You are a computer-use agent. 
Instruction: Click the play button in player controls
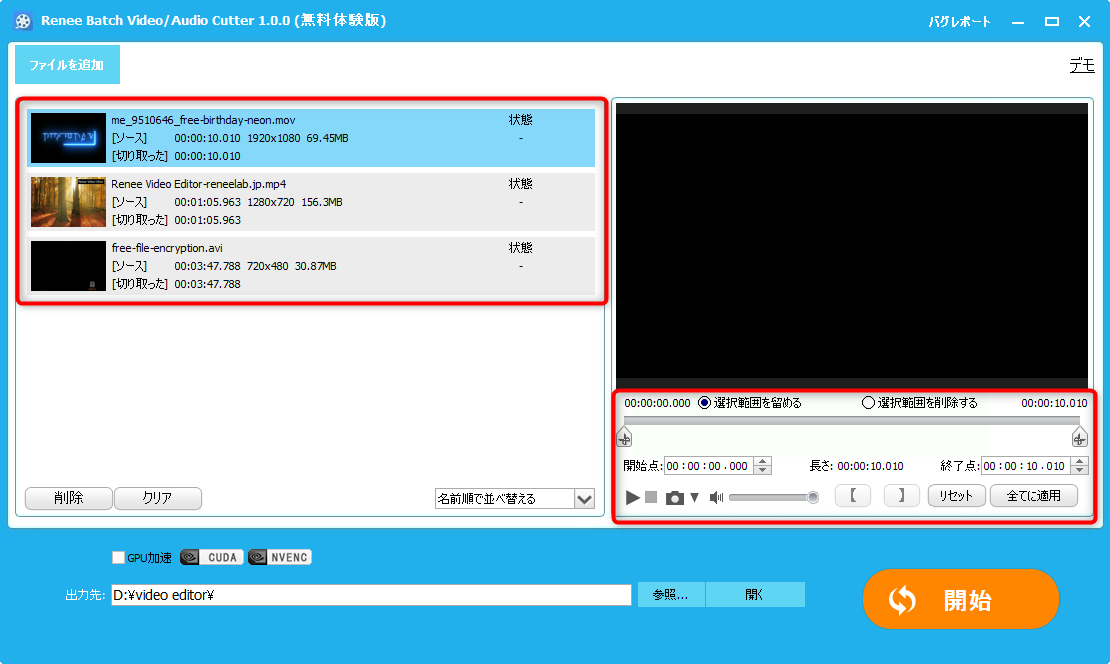[632, 498]
